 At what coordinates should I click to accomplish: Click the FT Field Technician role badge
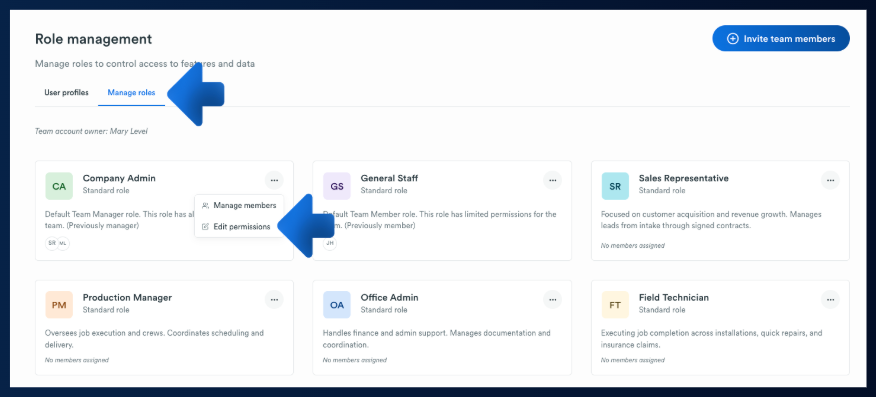[x=615, y=305]
